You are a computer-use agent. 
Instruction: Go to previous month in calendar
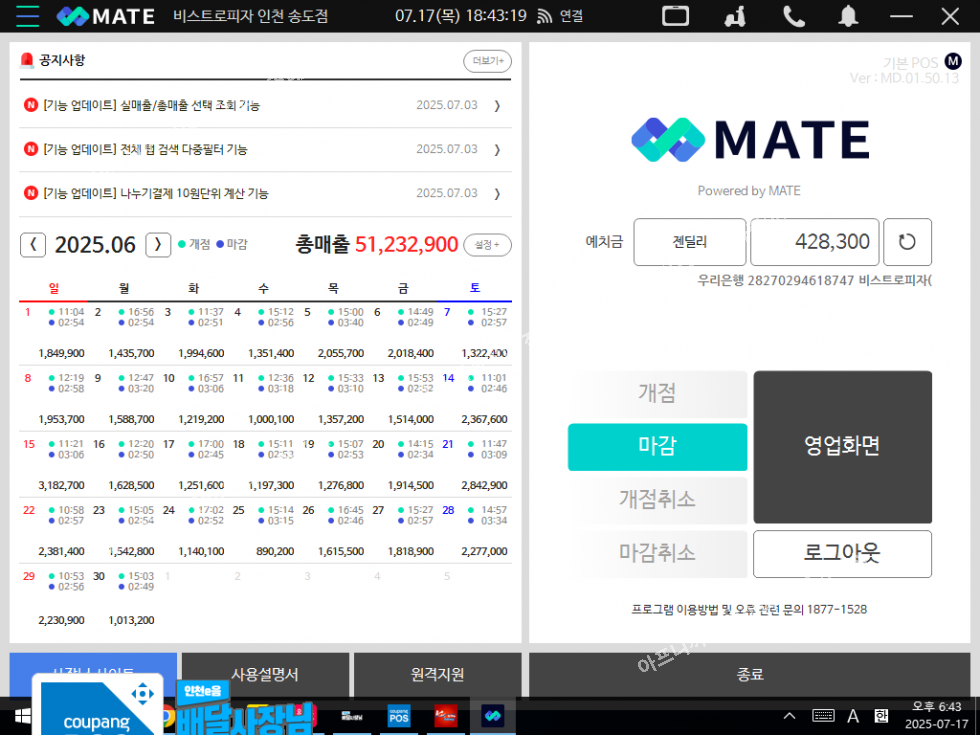pyautogui.click(x=33, y=245)
